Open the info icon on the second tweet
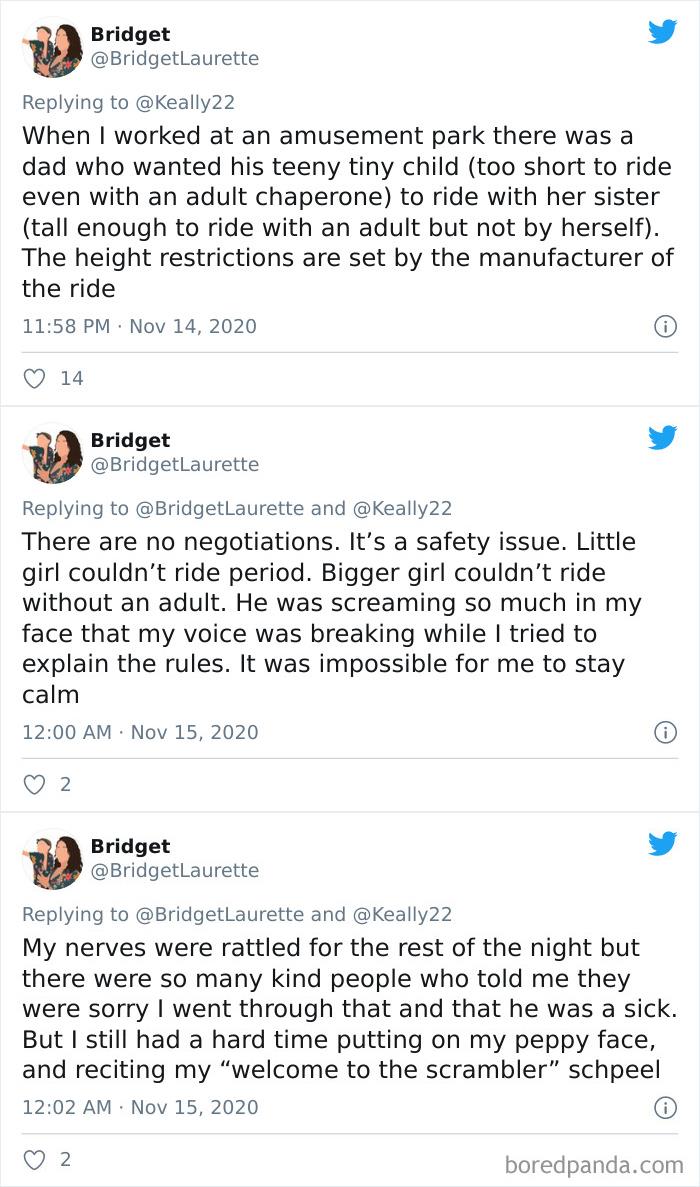The width and height of the screenshot is (700, 1187). point(668,732)
